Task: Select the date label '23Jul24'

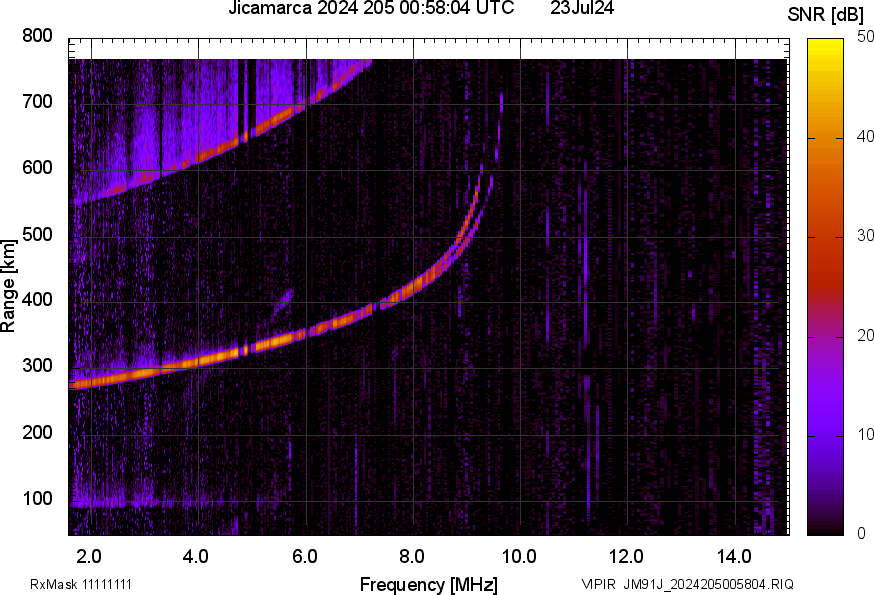Action: click(582, 8)
